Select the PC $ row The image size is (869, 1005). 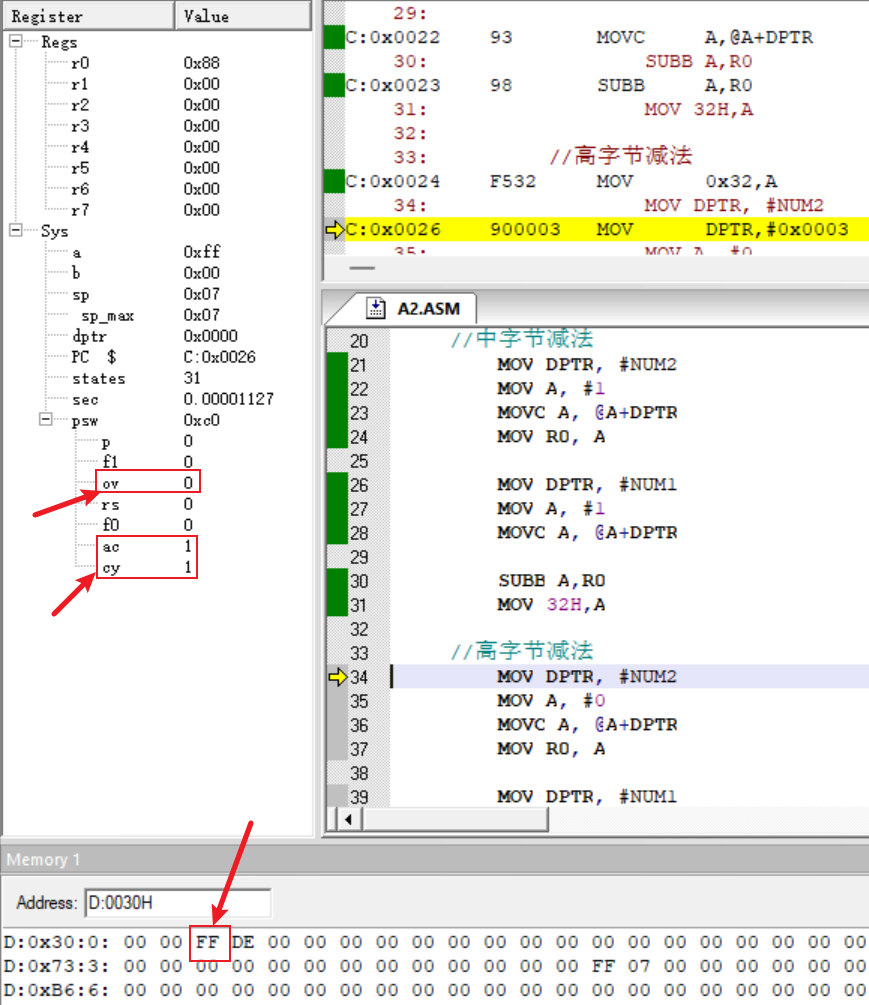[163, 357]
